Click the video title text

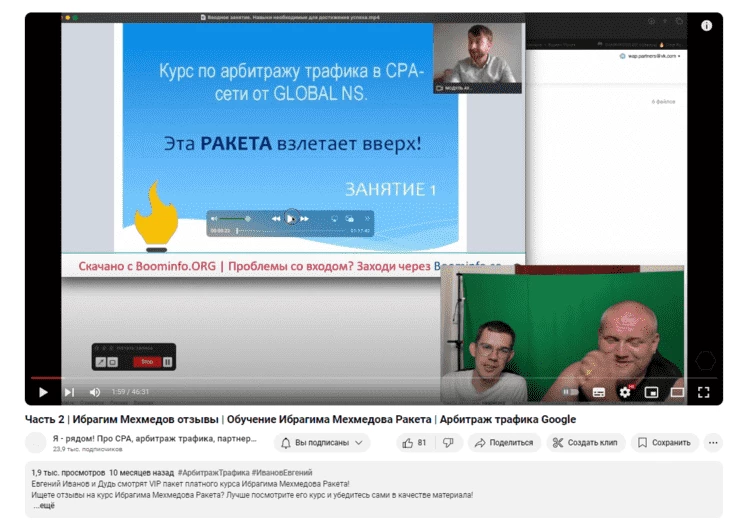tap(300, 419)
